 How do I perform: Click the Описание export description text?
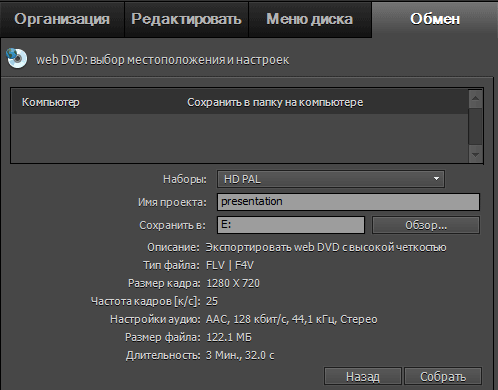(326, 247)
